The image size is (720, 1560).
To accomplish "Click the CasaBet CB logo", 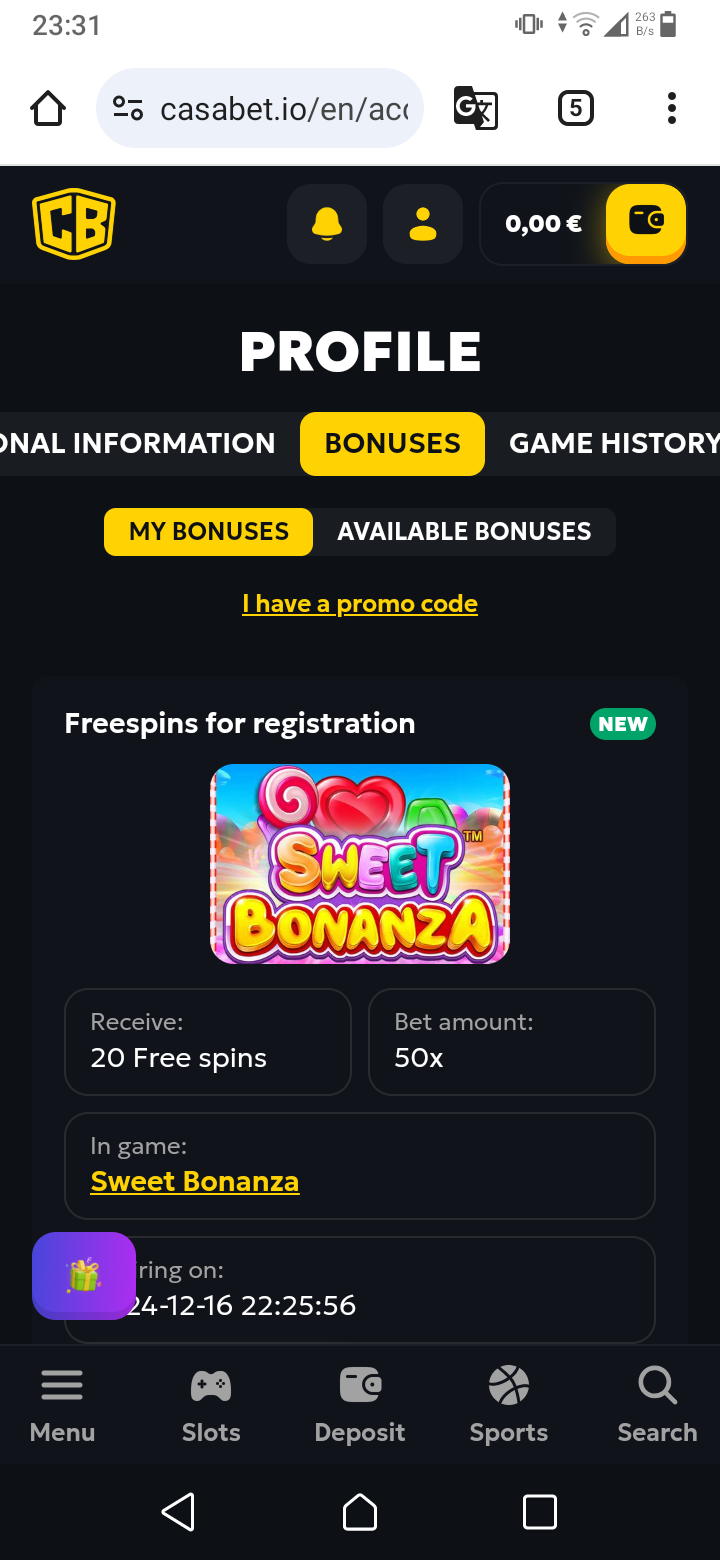I will 74,223.
